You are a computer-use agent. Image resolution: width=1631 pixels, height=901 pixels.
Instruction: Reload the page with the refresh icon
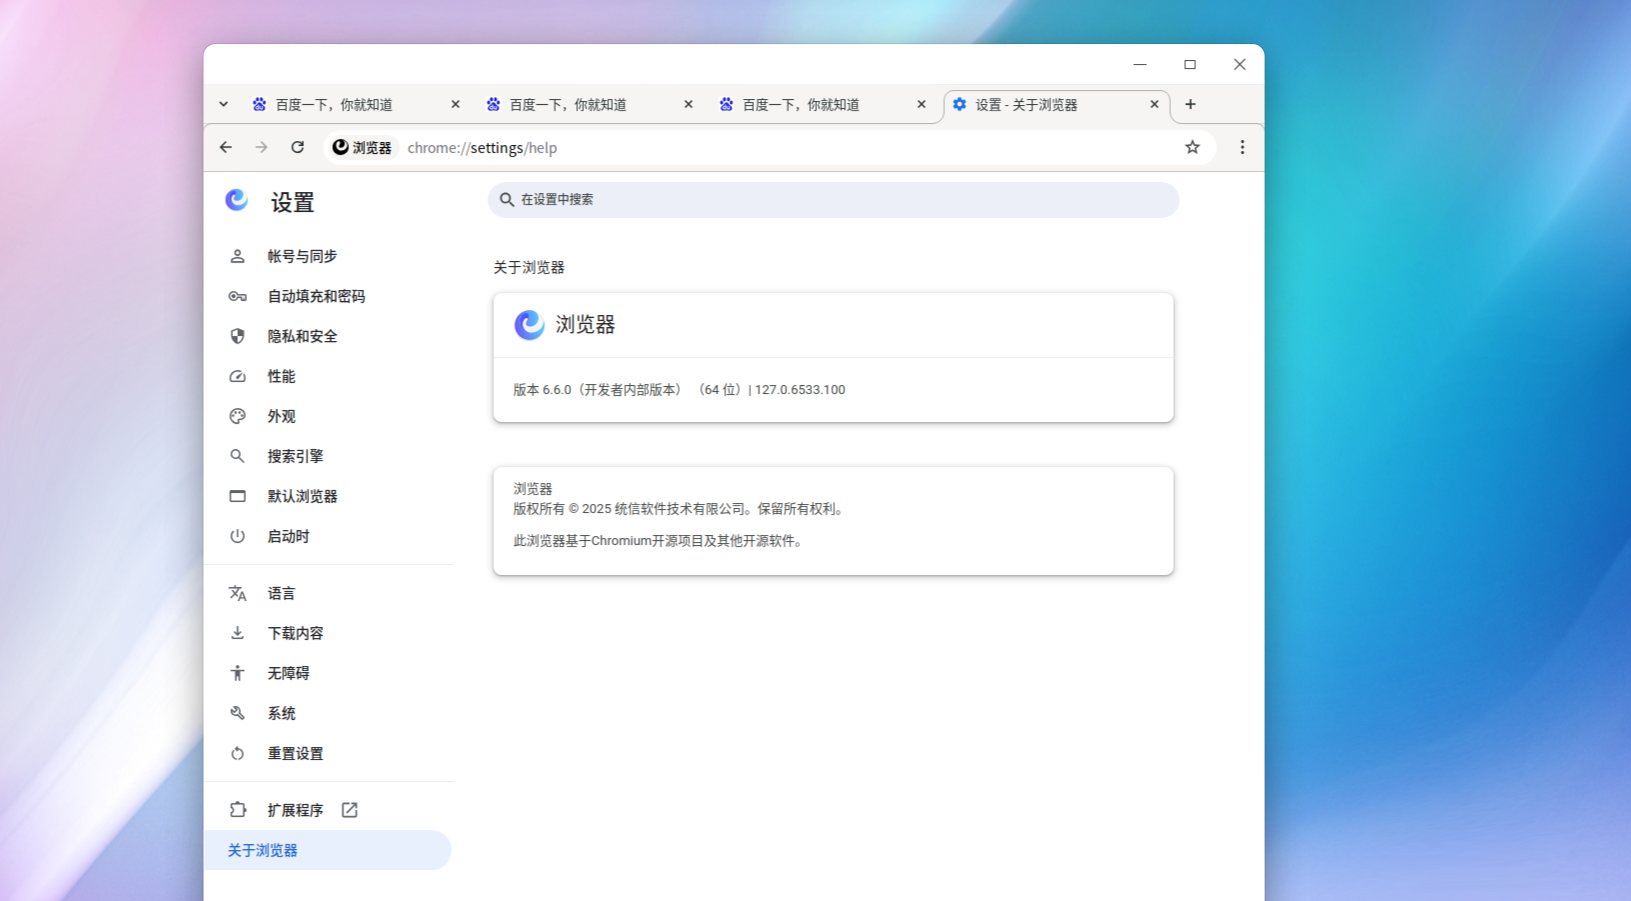click(x=297, y=147)
